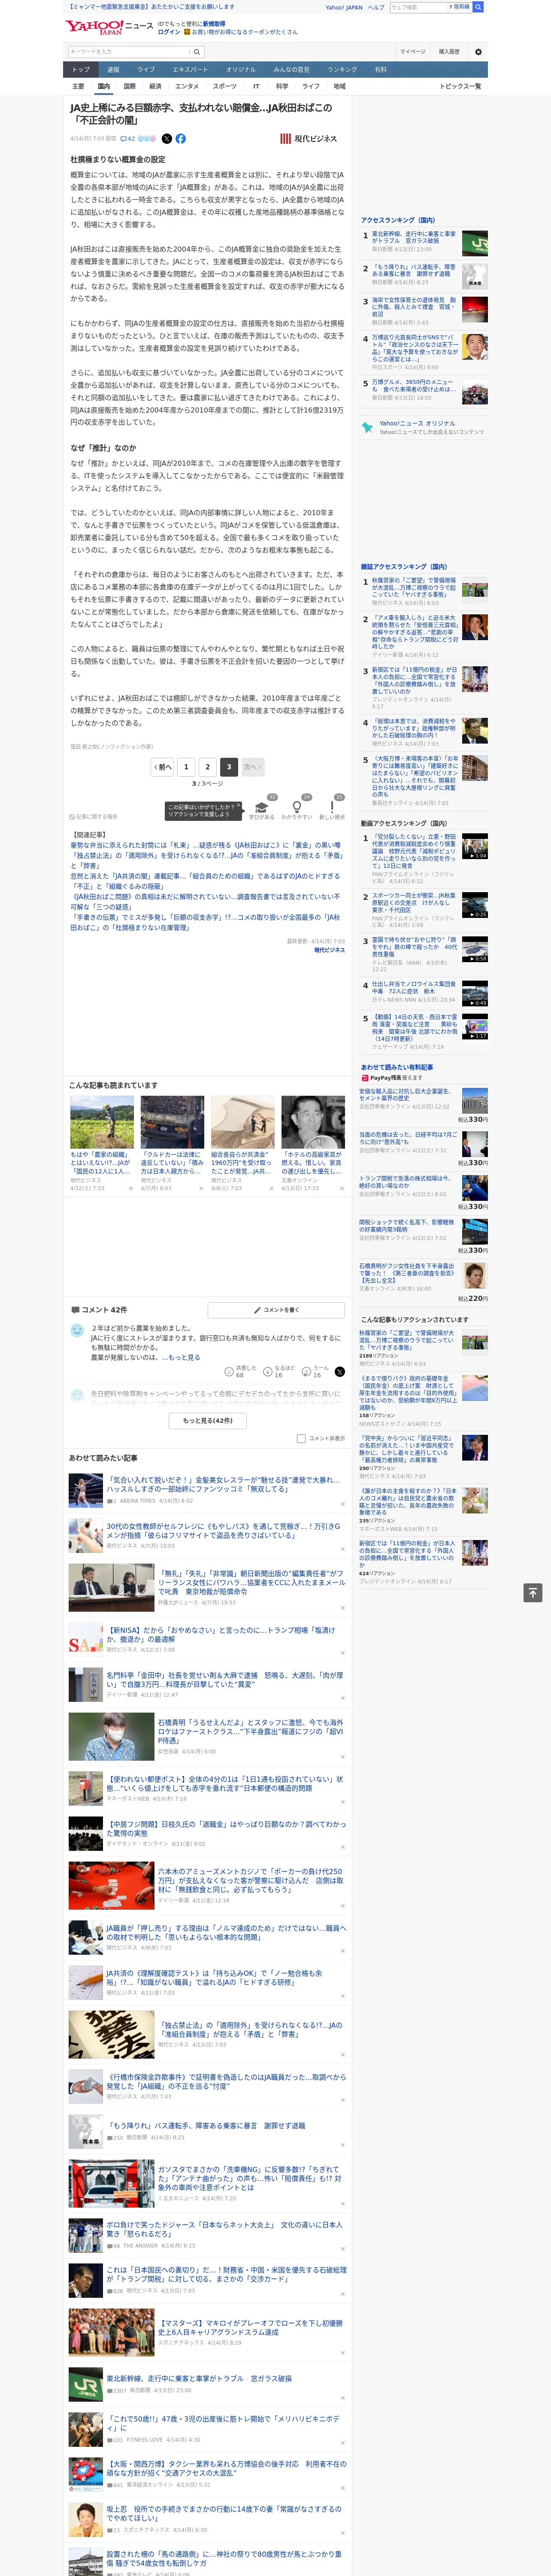Click the 購入履歴 button

[449, 52]
